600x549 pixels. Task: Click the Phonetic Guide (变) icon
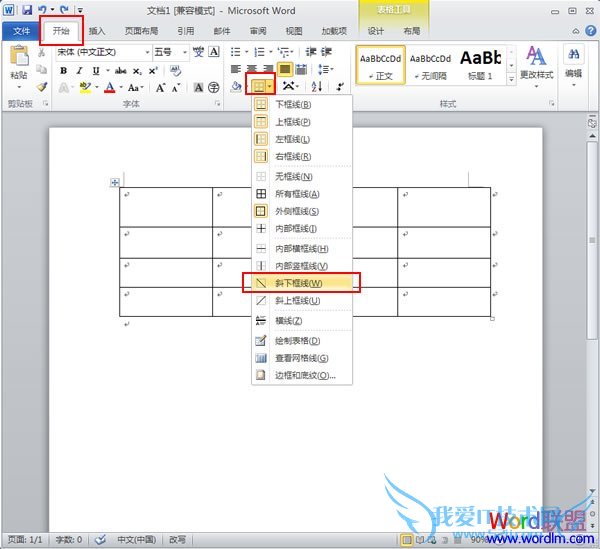pyautogui.click(x=198, y=52)
